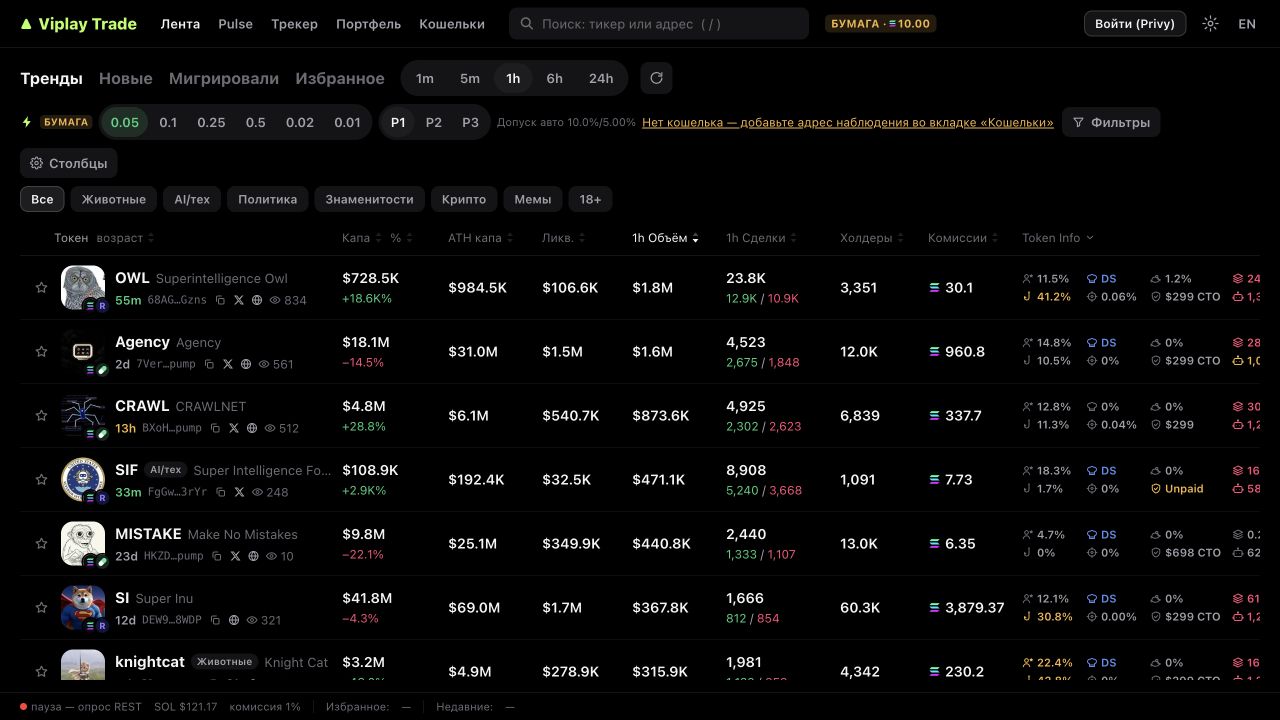Screen dimensions: 1280x720
Task: Copy the Agency token address
Action: (209, 364)
